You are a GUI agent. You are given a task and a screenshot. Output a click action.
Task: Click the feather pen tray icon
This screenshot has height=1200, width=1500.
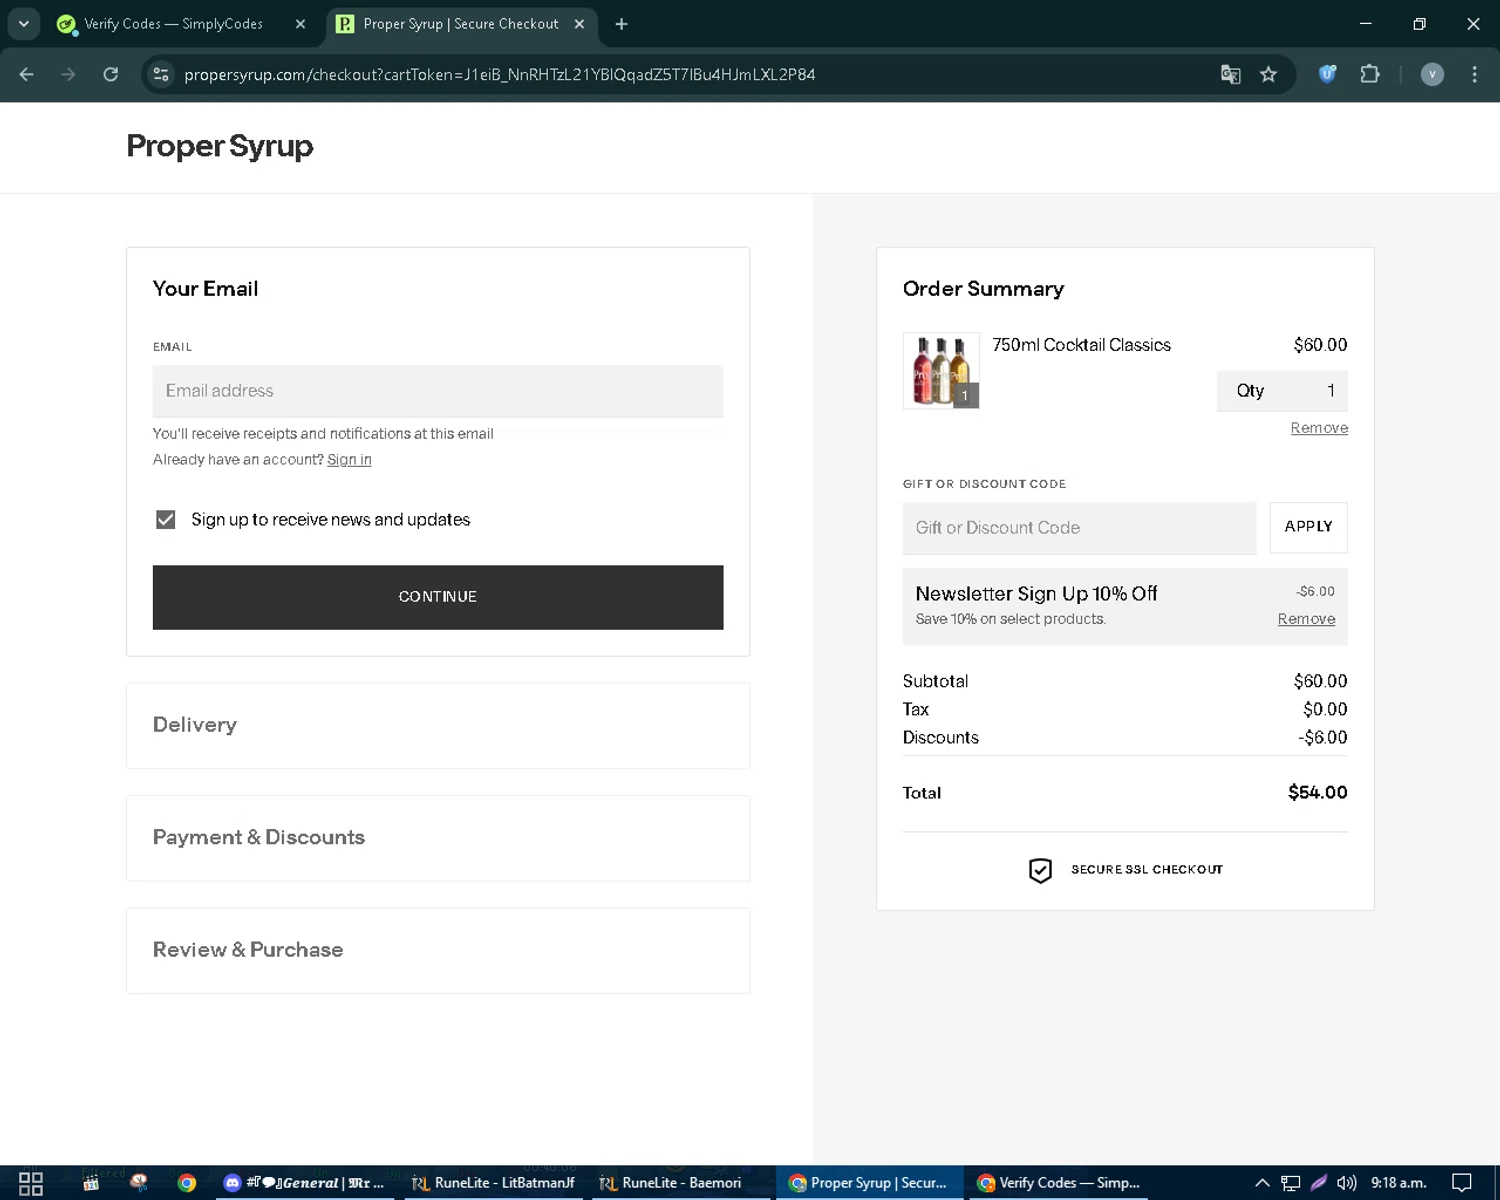pyautogui.click(x=1319, y=1183)
